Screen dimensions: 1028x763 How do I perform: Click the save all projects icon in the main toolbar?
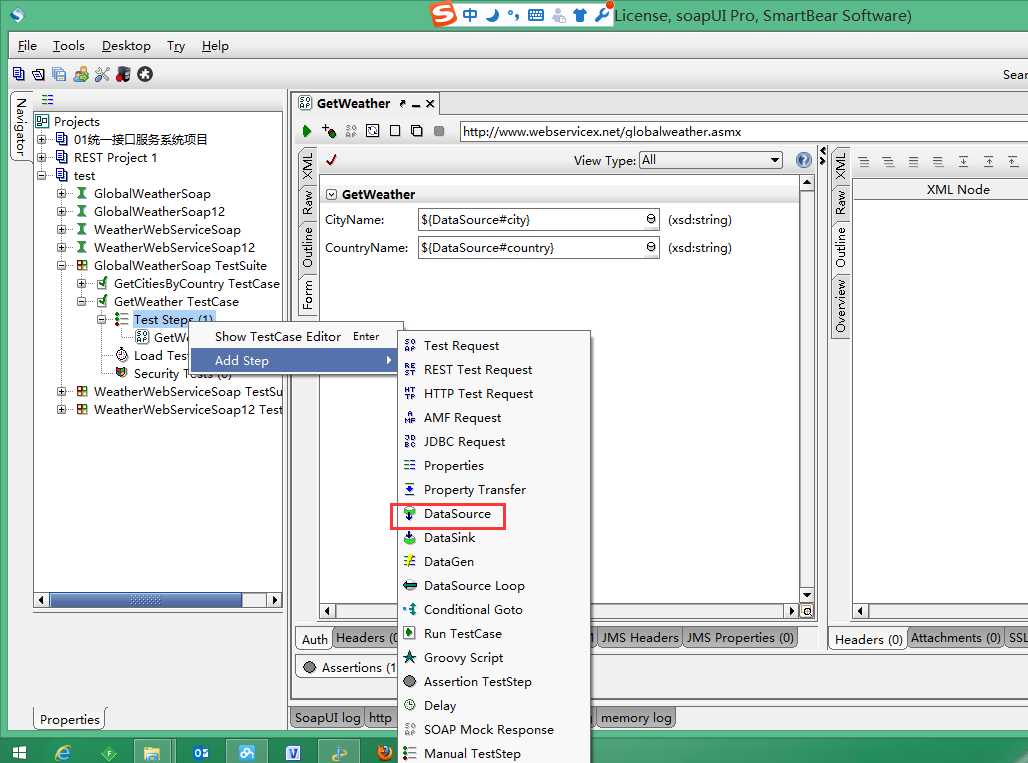(x=59, y=75)
